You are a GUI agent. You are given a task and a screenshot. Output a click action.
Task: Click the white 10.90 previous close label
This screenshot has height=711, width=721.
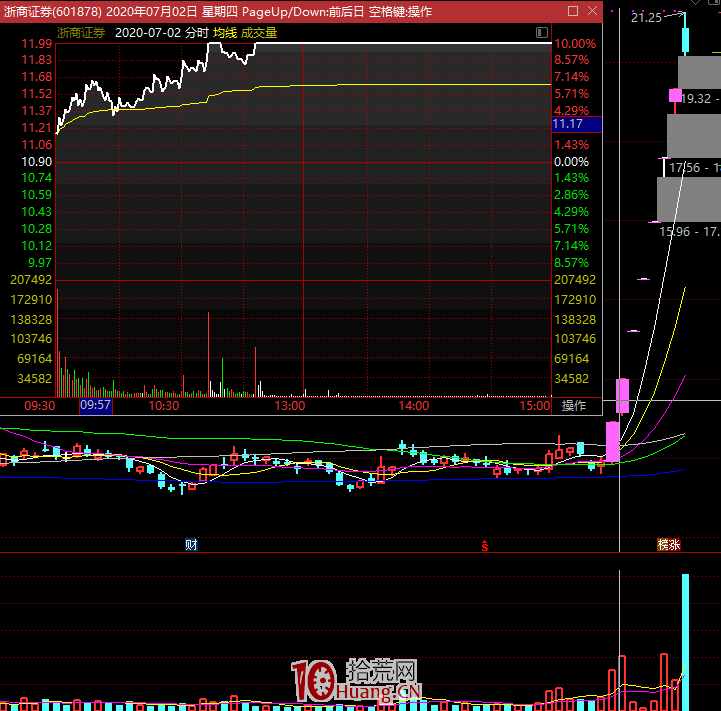click(37, 161)
